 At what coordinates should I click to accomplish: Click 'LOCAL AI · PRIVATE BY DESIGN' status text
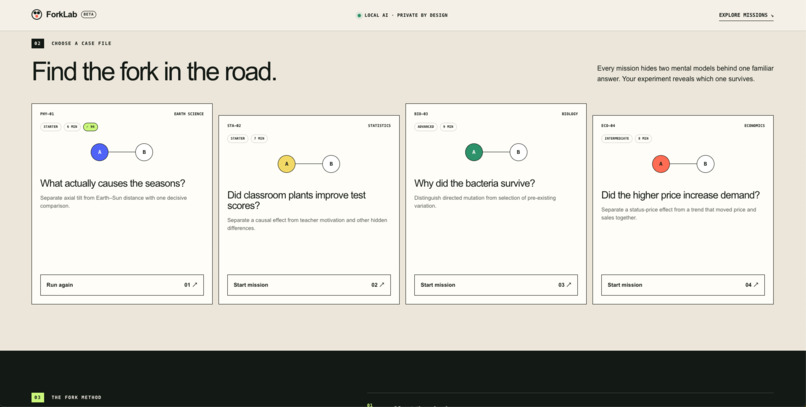[x=406, y=15]
